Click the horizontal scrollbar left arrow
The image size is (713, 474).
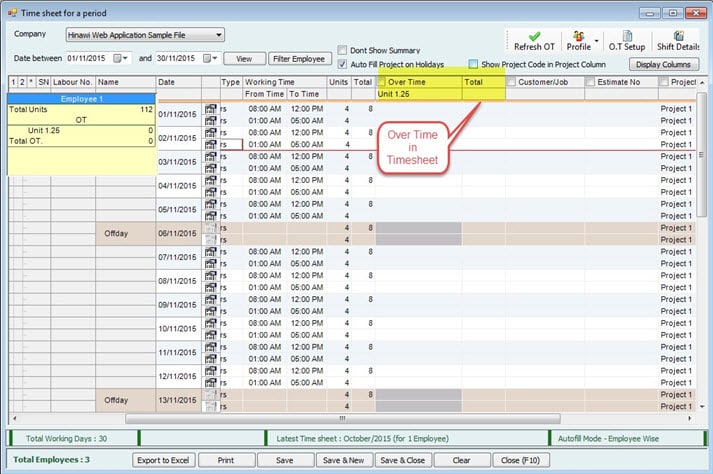14,418
